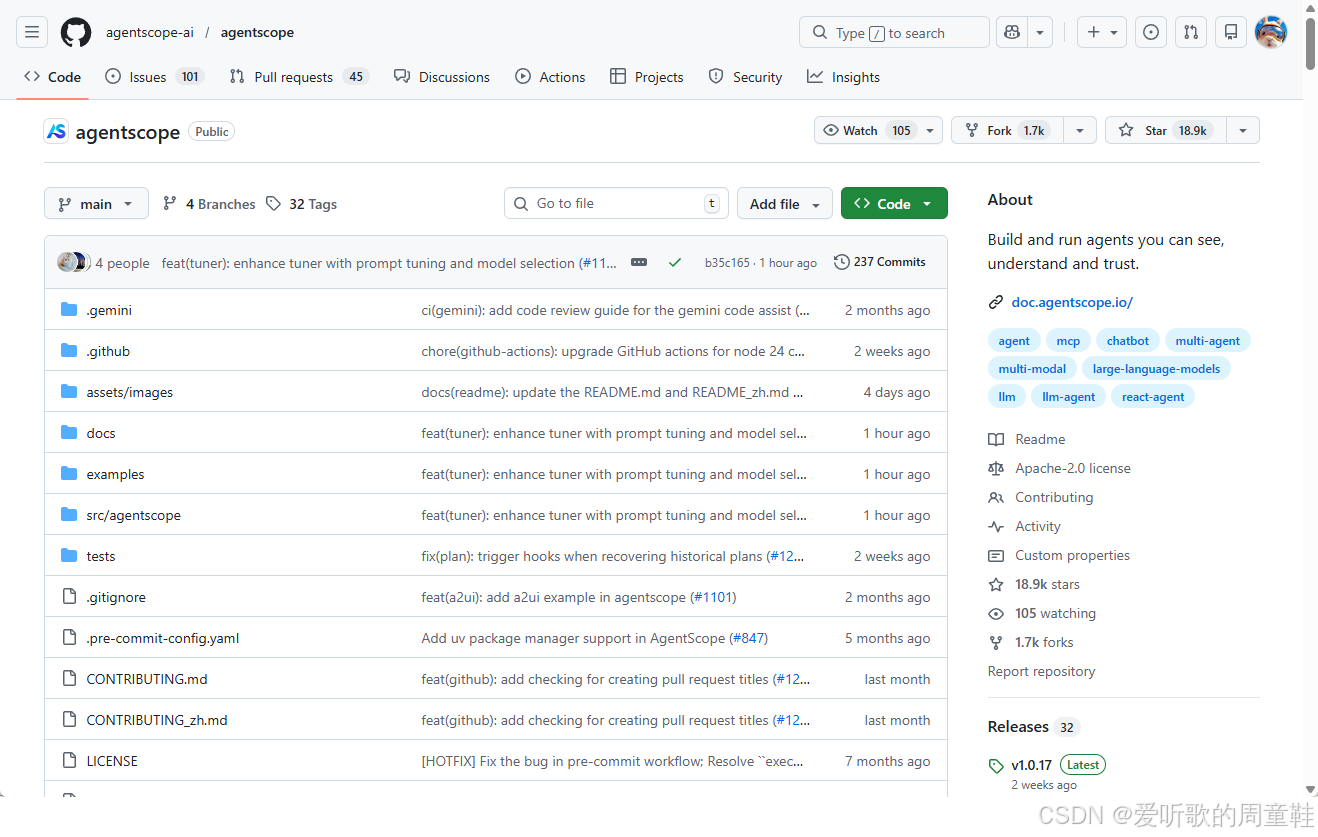The width and height of the screenshot is (1318, 837).
Task: Expand the commit message ellipsis
Action: (x=639, y=262)
